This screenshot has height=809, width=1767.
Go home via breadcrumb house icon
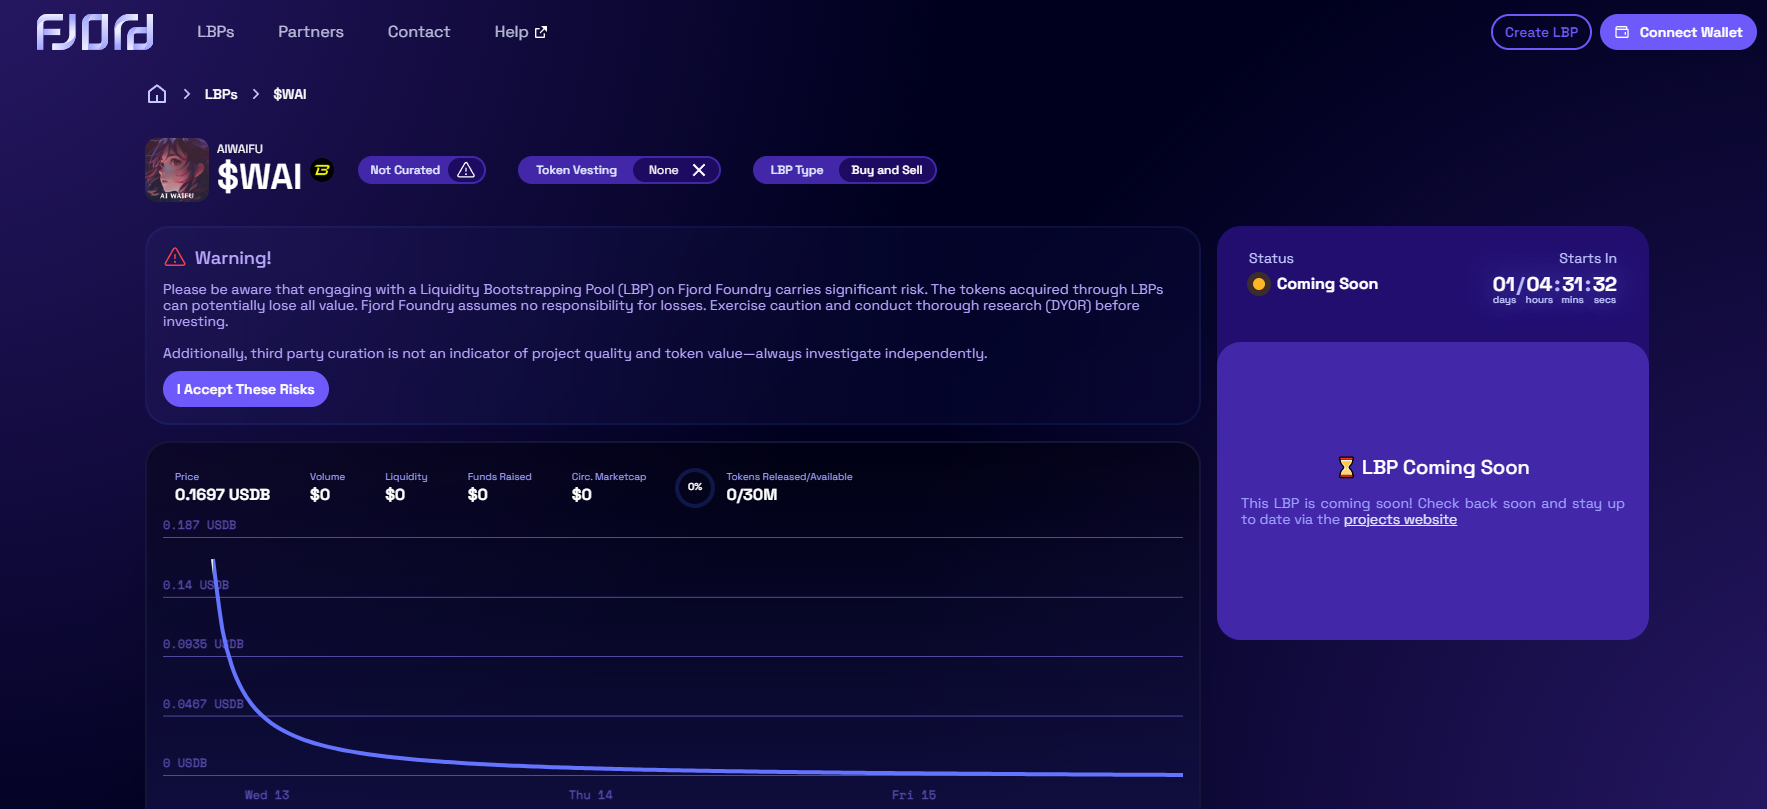(157, 94)
